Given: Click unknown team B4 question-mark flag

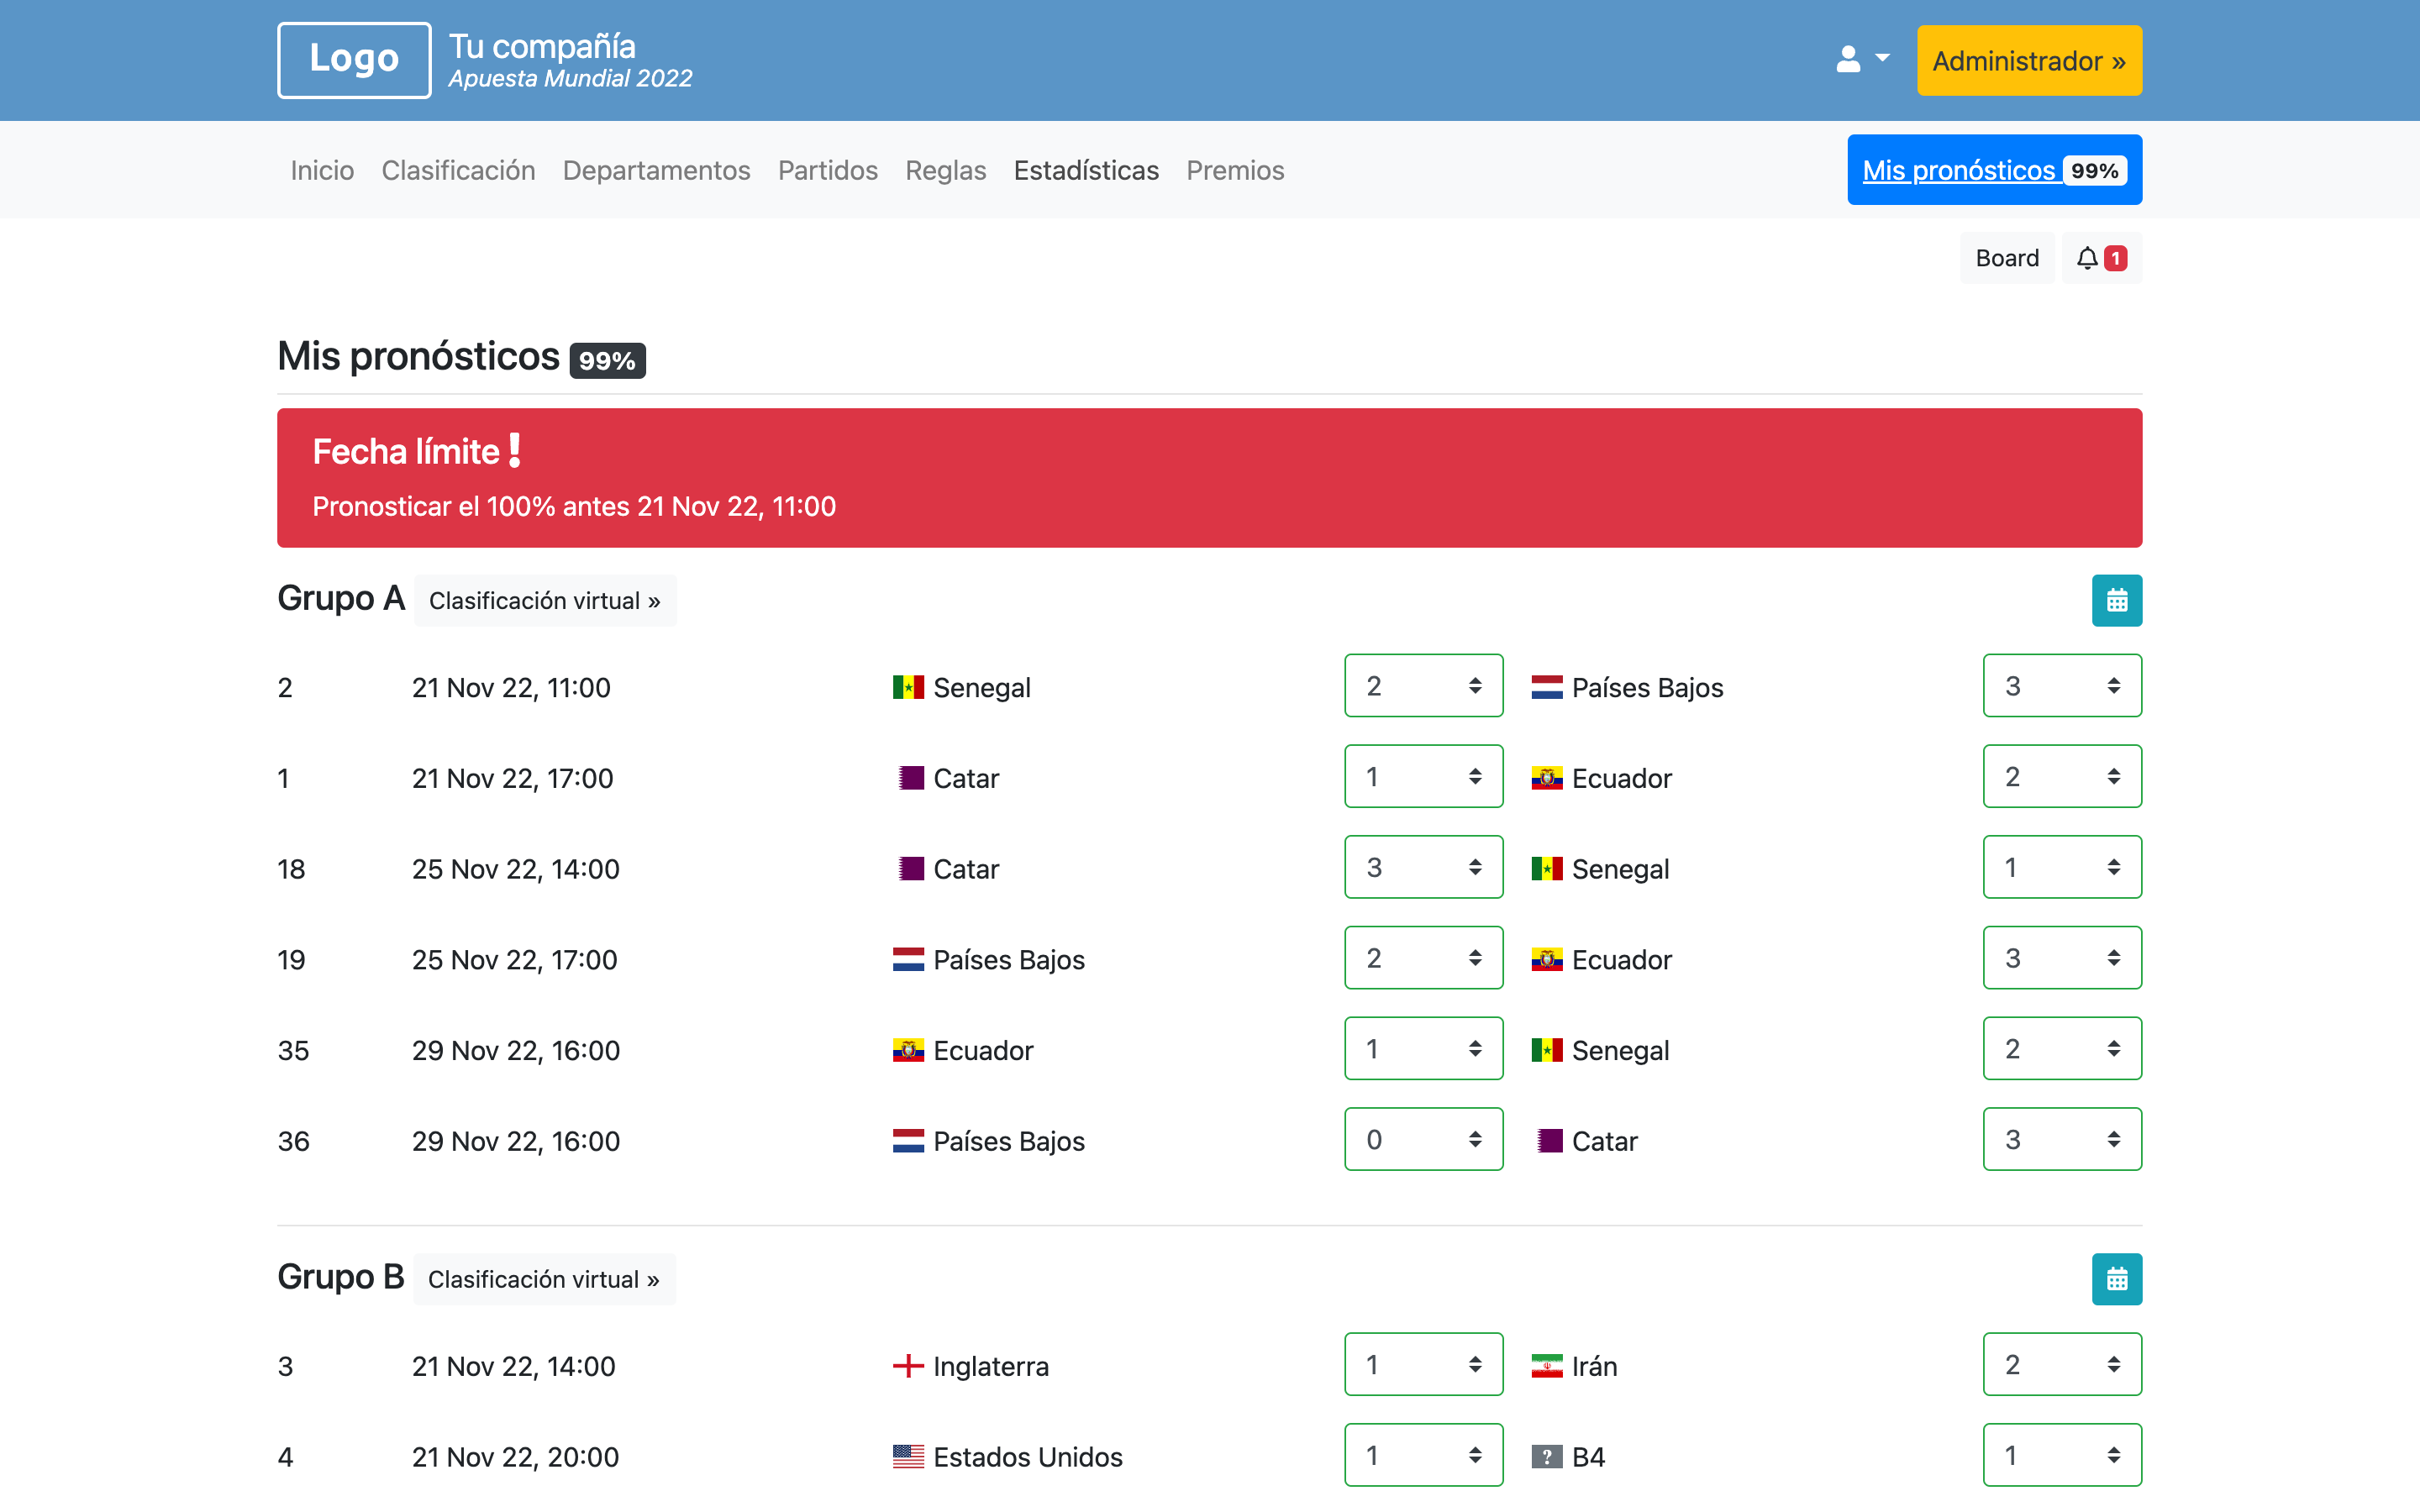Looking at the screenshot, I should tap(1546, 1457).
